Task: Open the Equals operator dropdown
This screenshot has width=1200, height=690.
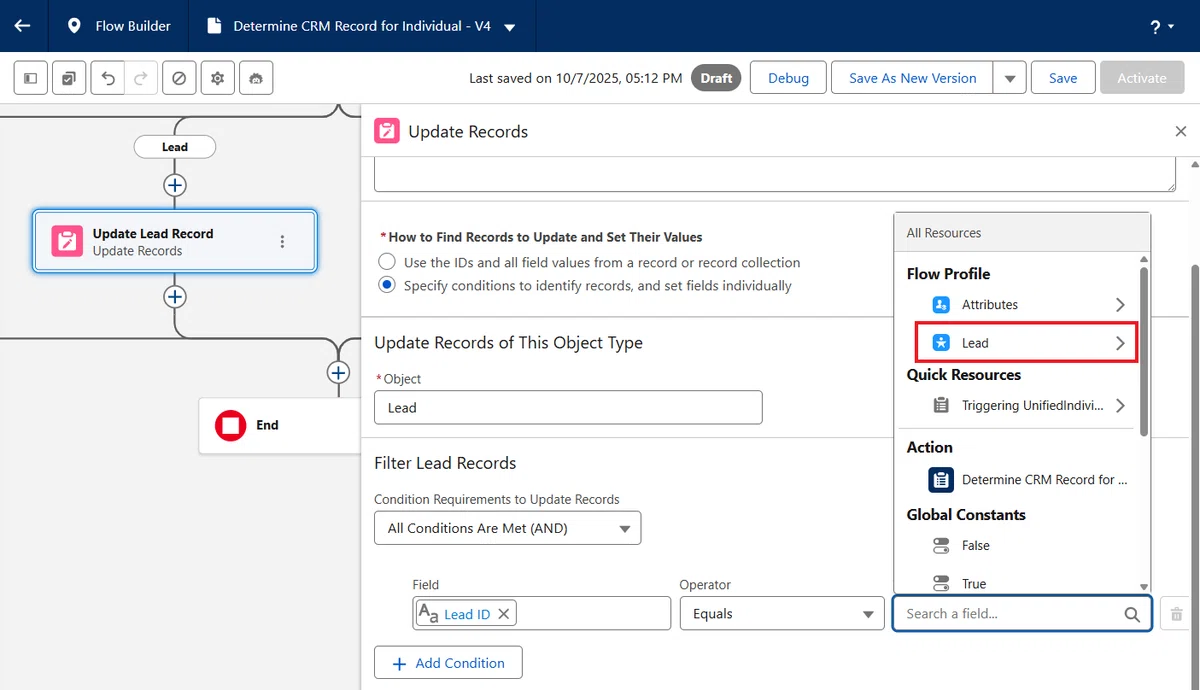Action: tap(781, 614)
